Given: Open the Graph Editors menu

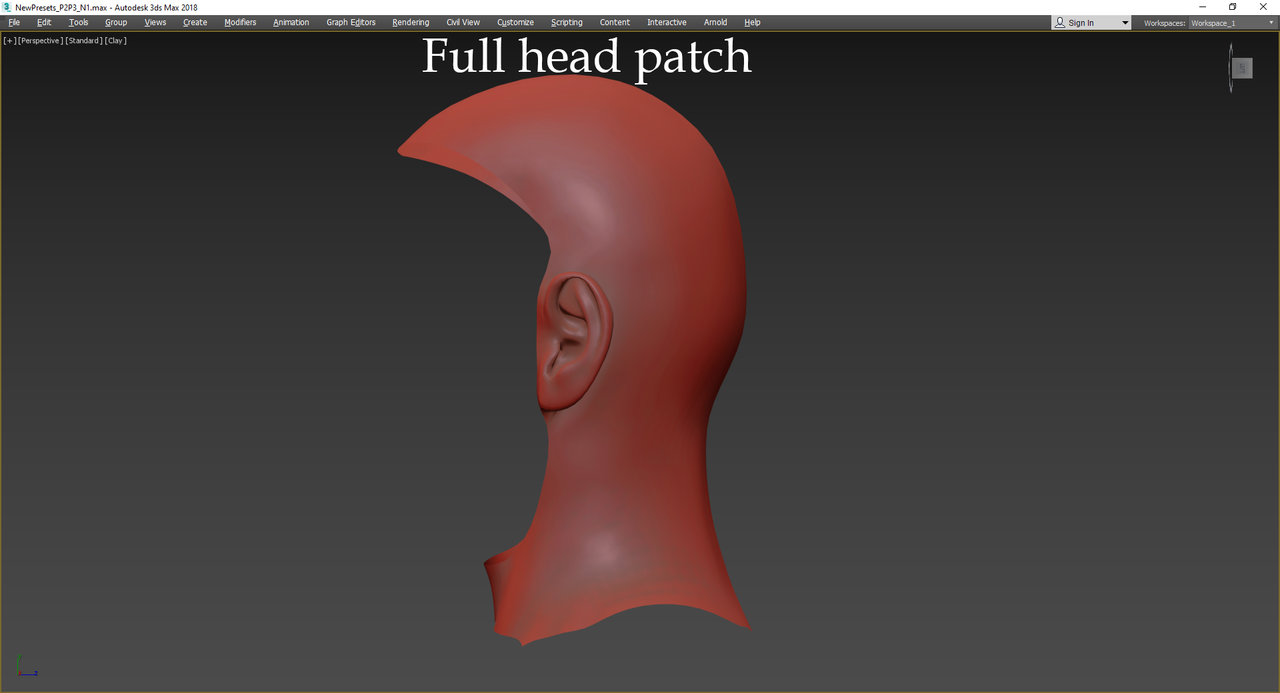Looking at the screenshot, I should pyautogui.click(x=351, y=22).
